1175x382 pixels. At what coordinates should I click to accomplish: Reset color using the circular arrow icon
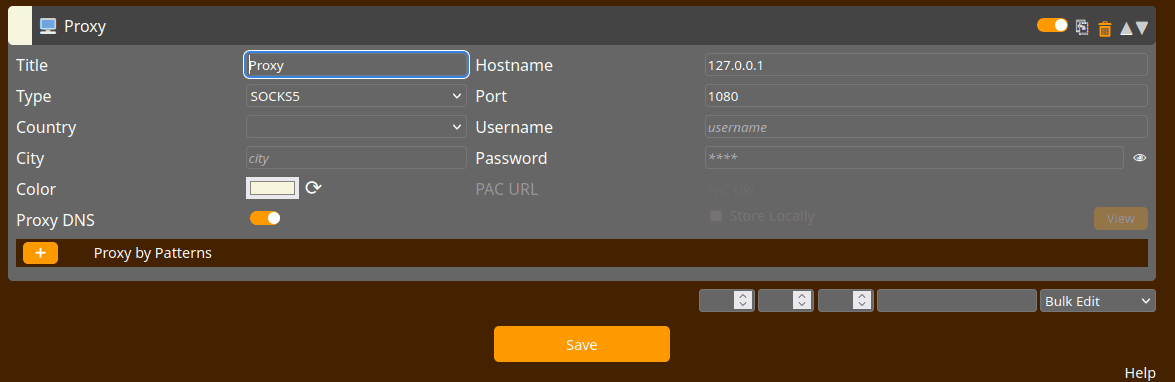[x=313, y=187]
